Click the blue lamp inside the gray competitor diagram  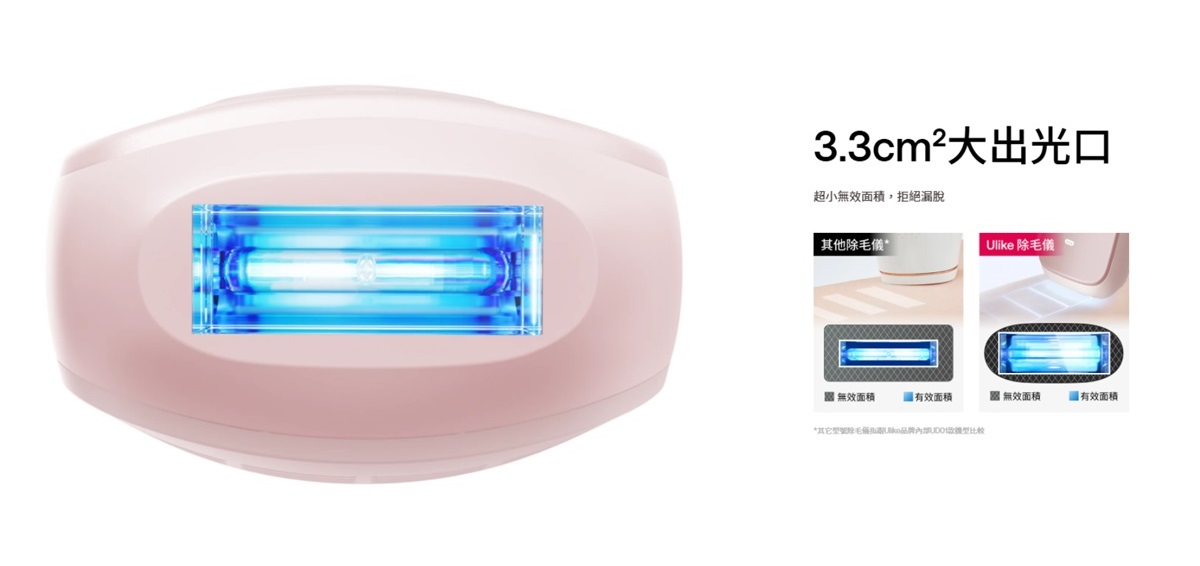click(x=889, y=353)
